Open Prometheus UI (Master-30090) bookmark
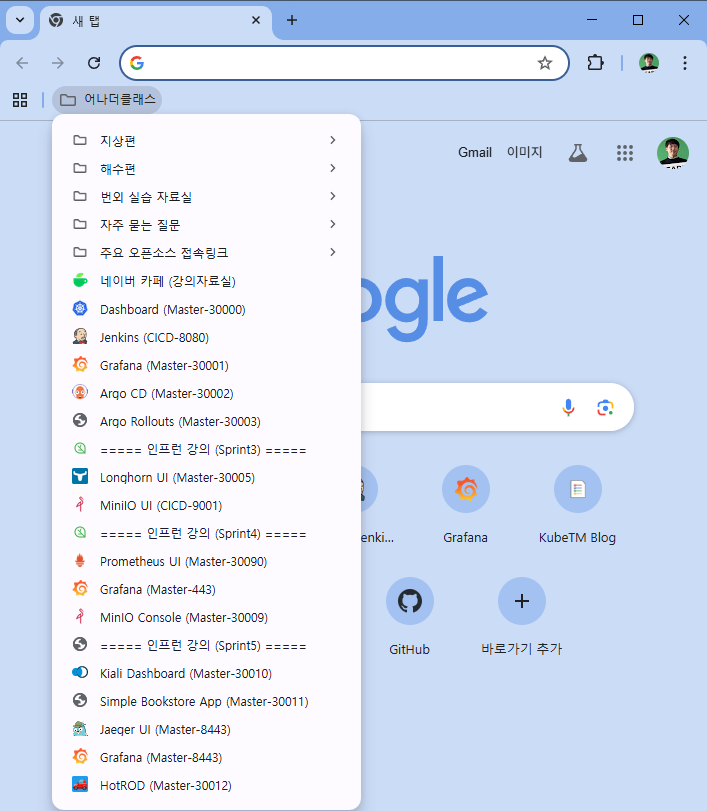Screen dimensions: 707x811 pyautogui.click(x=206, y=561)
